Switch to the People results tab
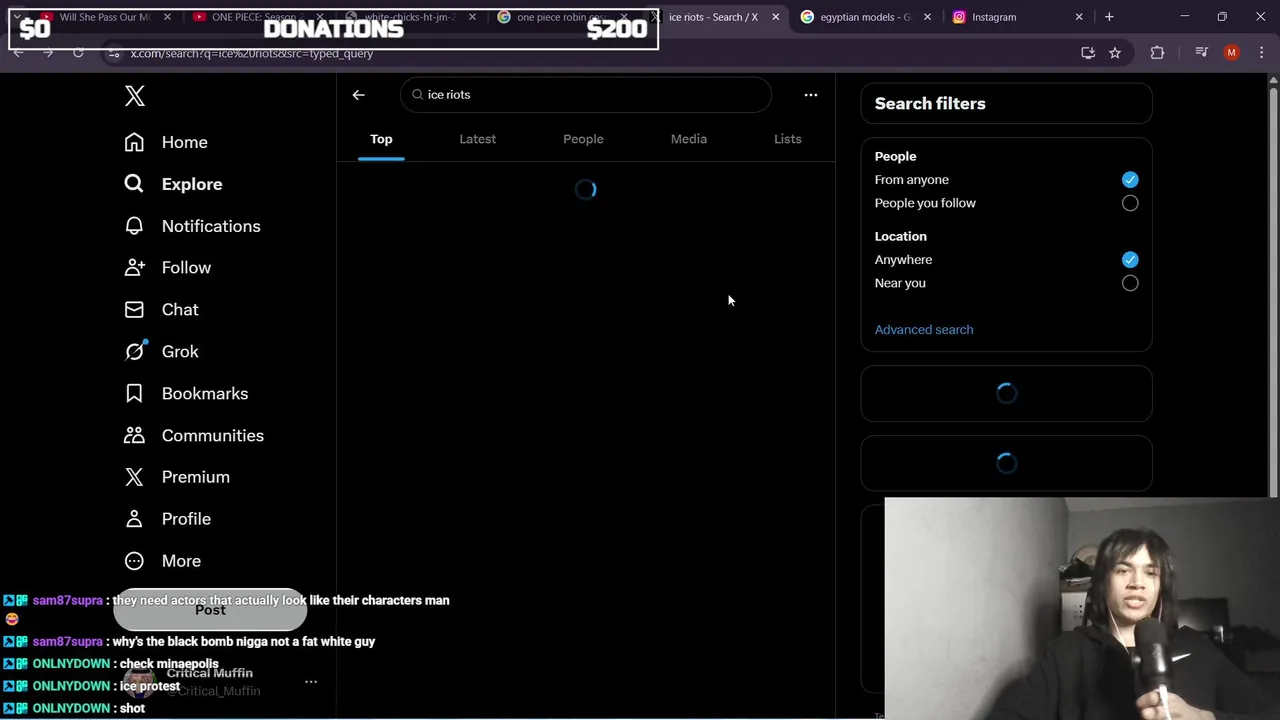 tap(583, 139)
